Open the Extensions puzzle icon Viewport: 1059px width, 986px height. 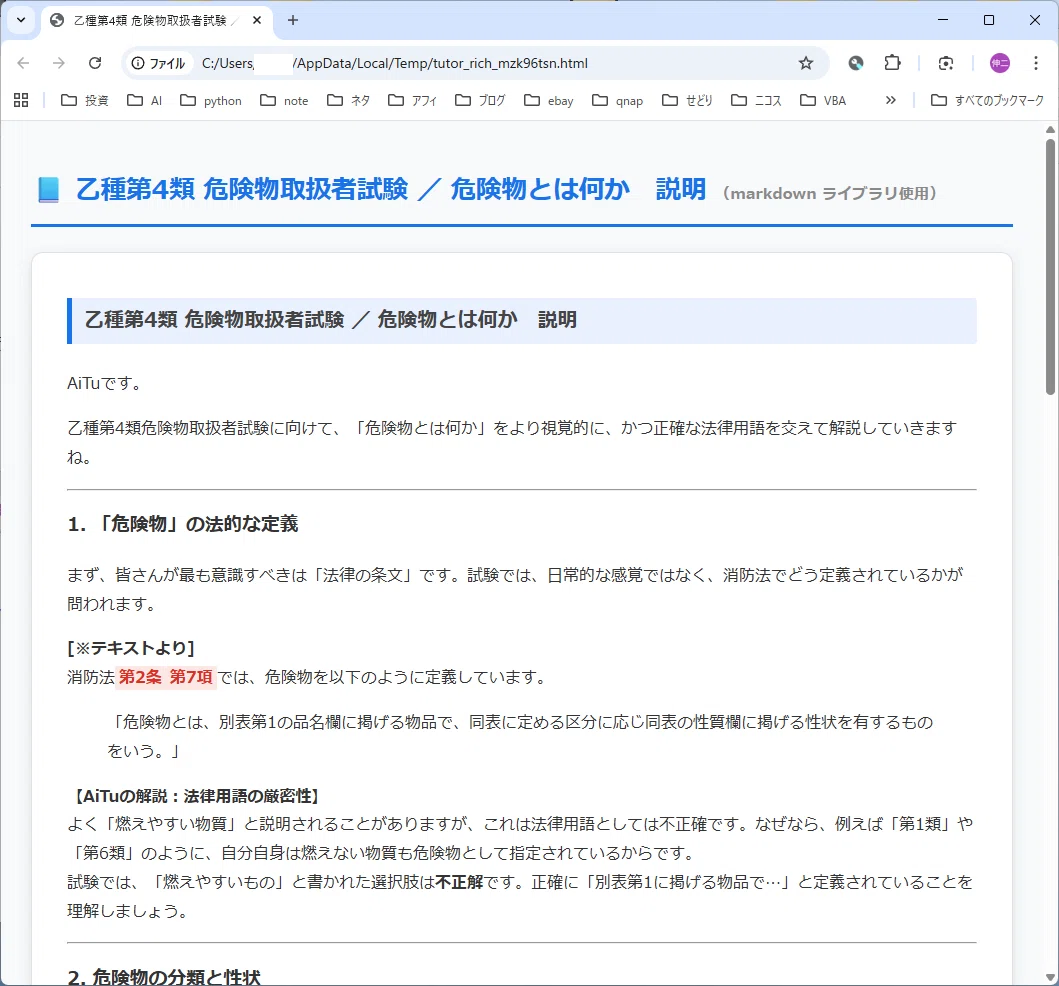[892, 63]
